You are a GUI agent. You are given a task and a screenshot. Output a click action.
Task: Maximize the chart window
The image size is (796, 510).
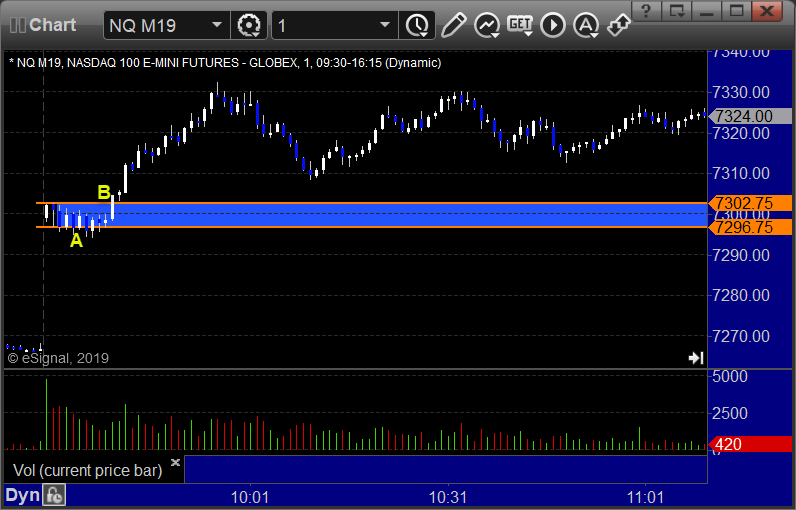(x=736, y=11)
